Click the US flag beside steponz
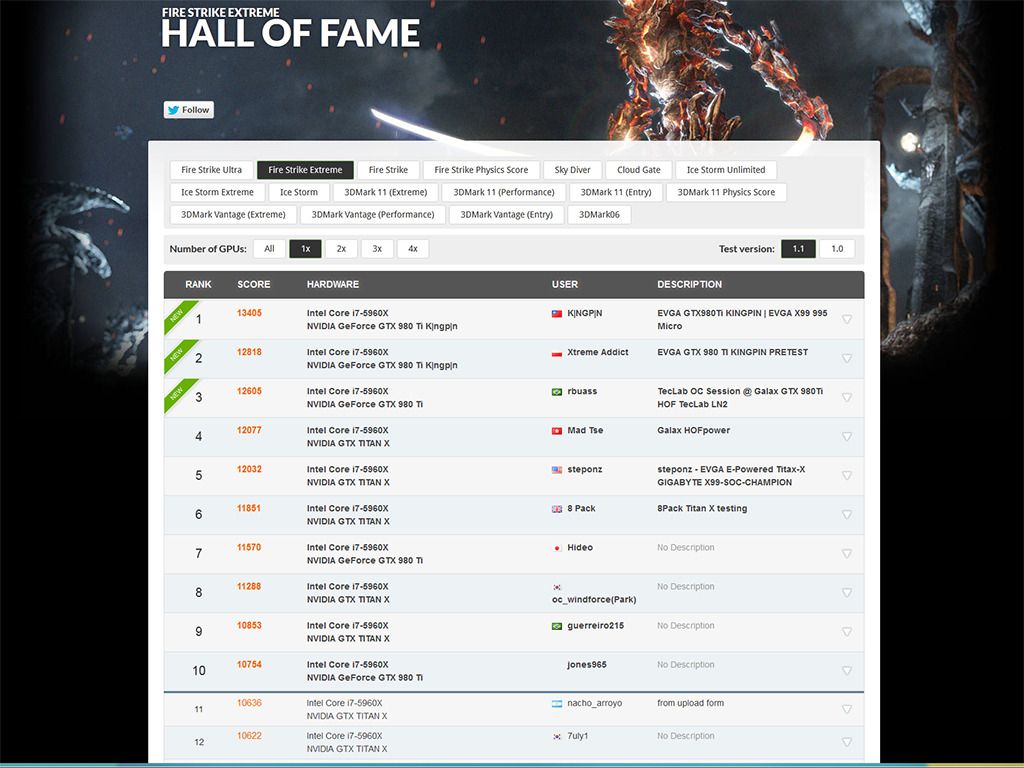Viewport: 1024px width, 768px height. [x=557, y=470]
